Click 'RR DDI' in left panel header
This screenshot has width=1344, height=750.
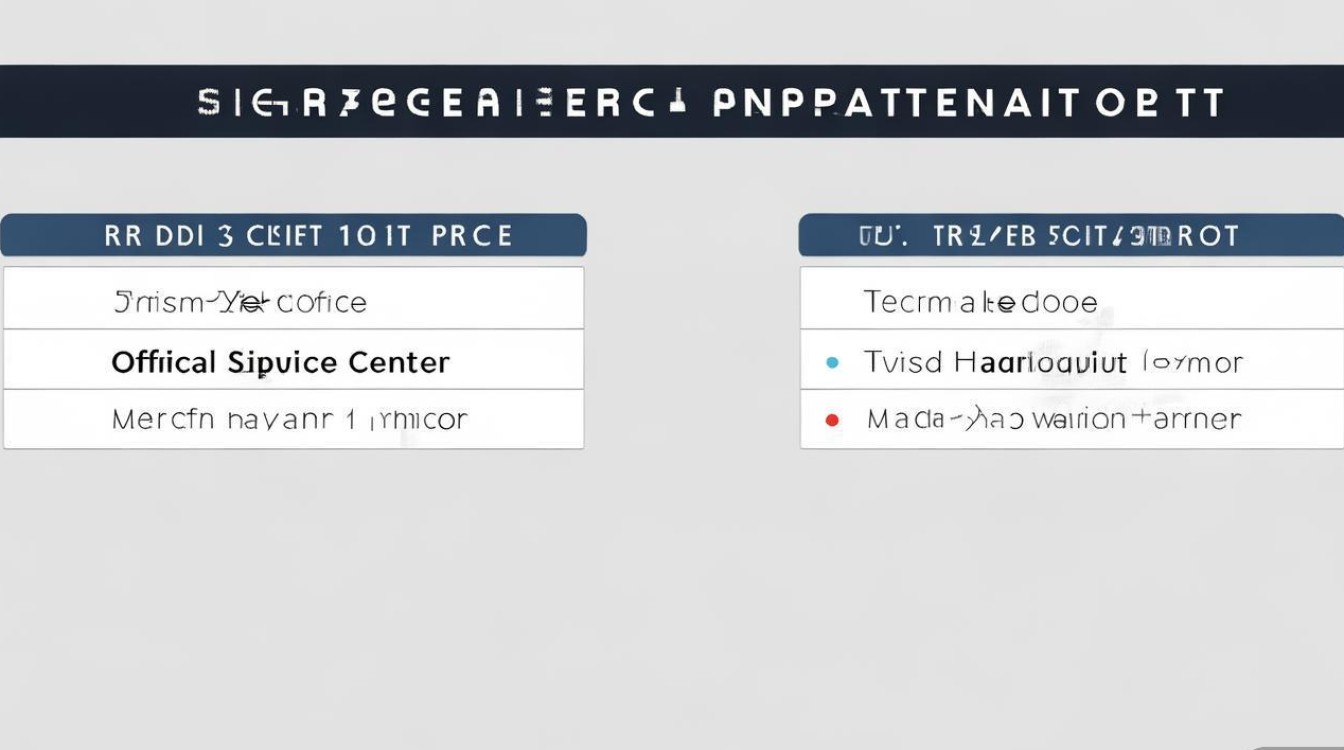pos(154,236)
